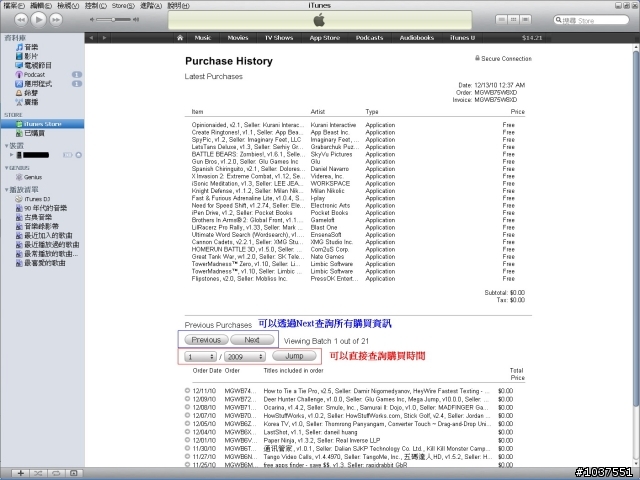Screen dimensions: 640x480
Task: Open the 說明 (Help) menu
Action: point(178,6)
